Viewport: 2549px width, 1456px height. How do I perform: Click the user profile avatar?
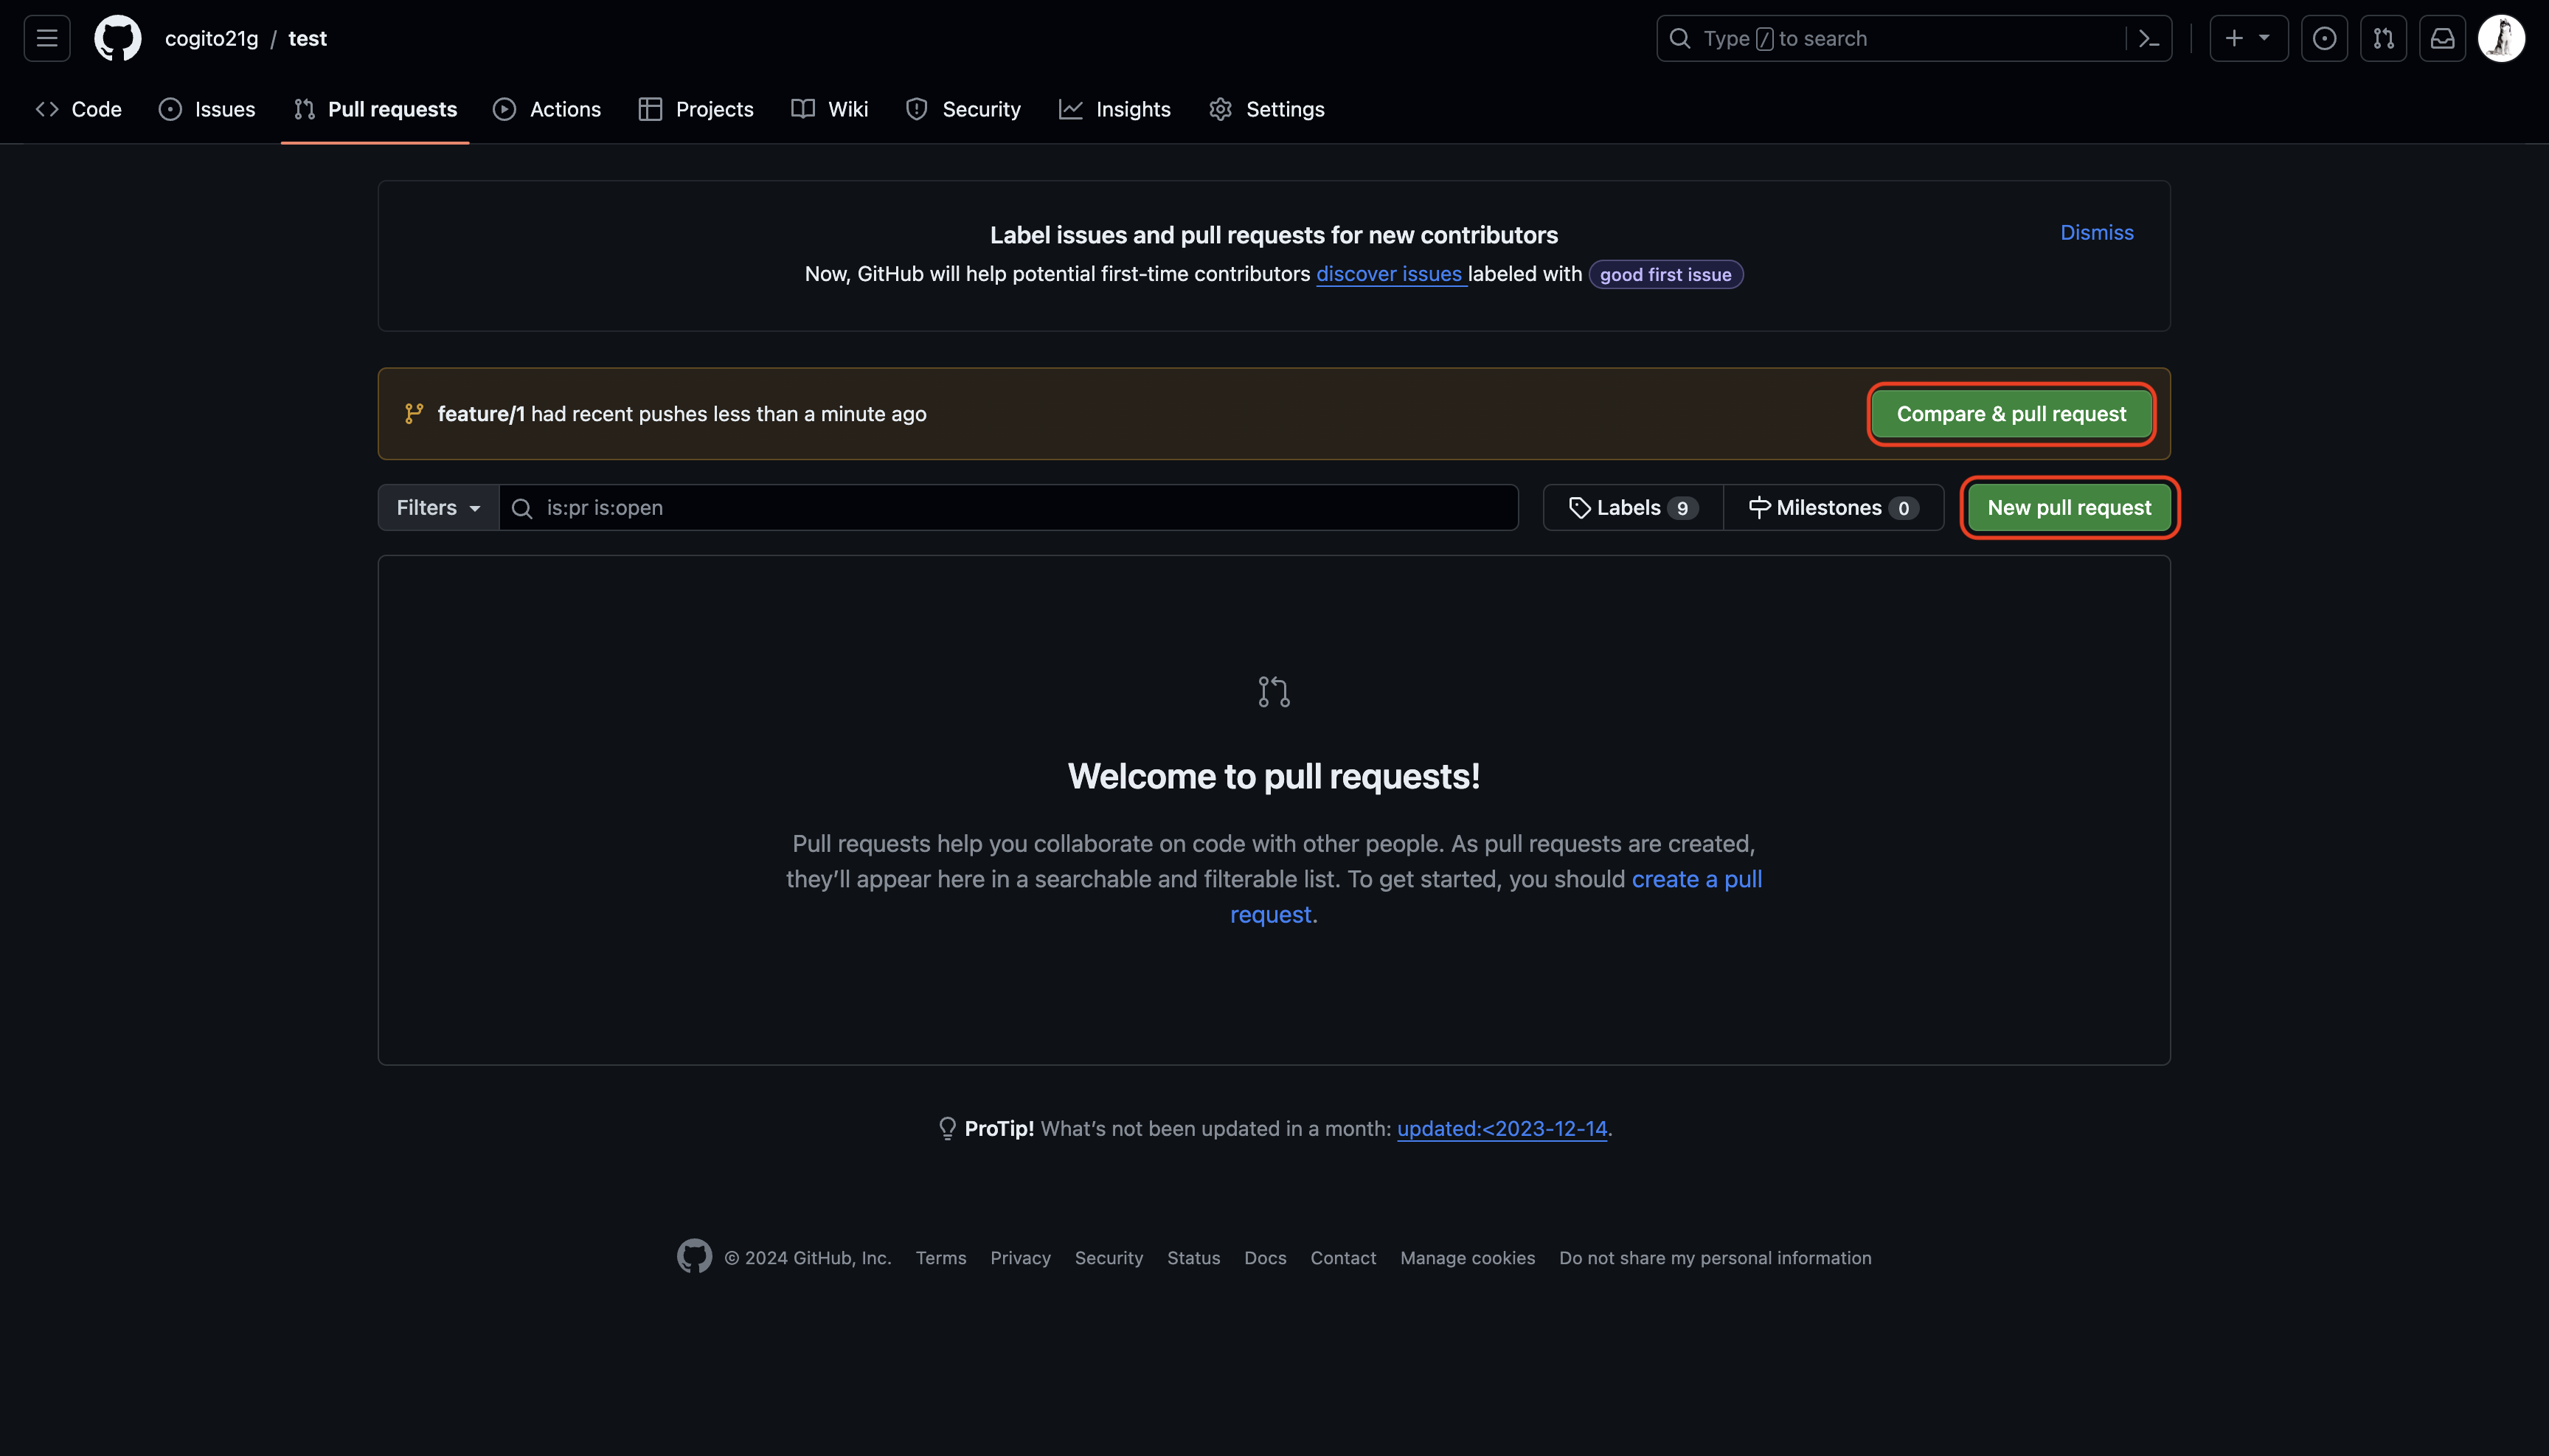(x=2501, y=38)
